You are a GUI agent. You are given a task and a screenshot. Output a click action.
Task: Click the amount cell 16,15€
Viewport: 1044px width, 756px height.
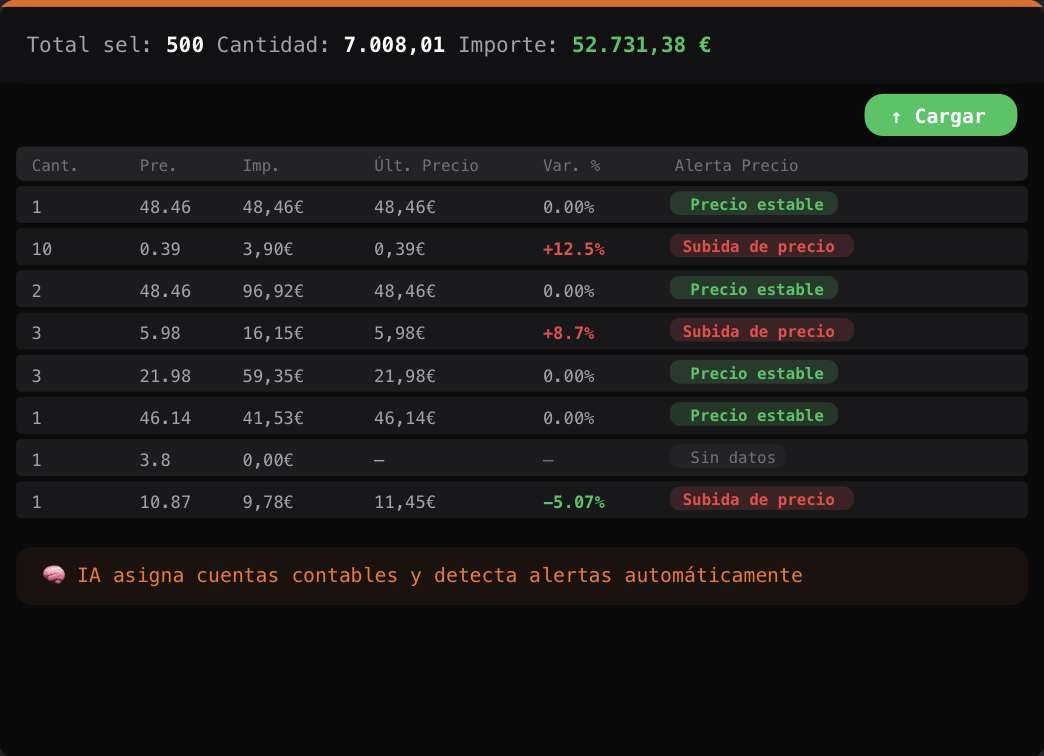coord(273,333)
